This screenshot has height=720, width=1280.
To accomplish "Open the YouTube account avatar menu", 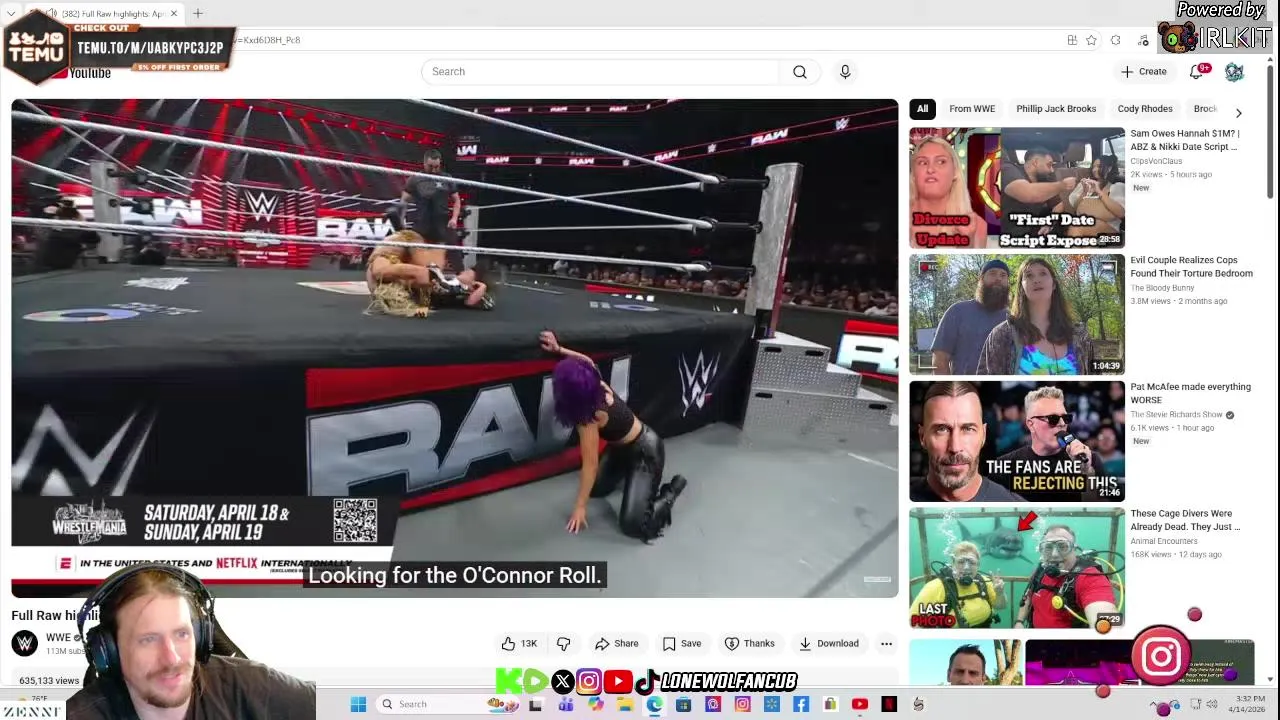I will [1234, 72].
